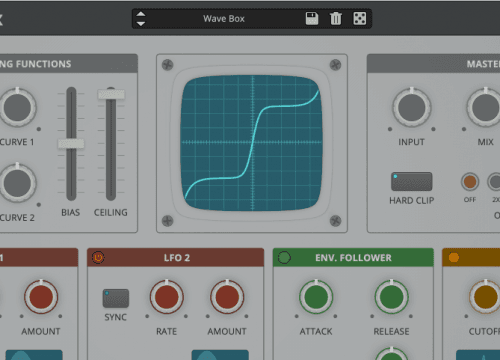Toggle the Env. Follower power button
The height and width of the screenshot is (360, 500).
click(284, 257)
